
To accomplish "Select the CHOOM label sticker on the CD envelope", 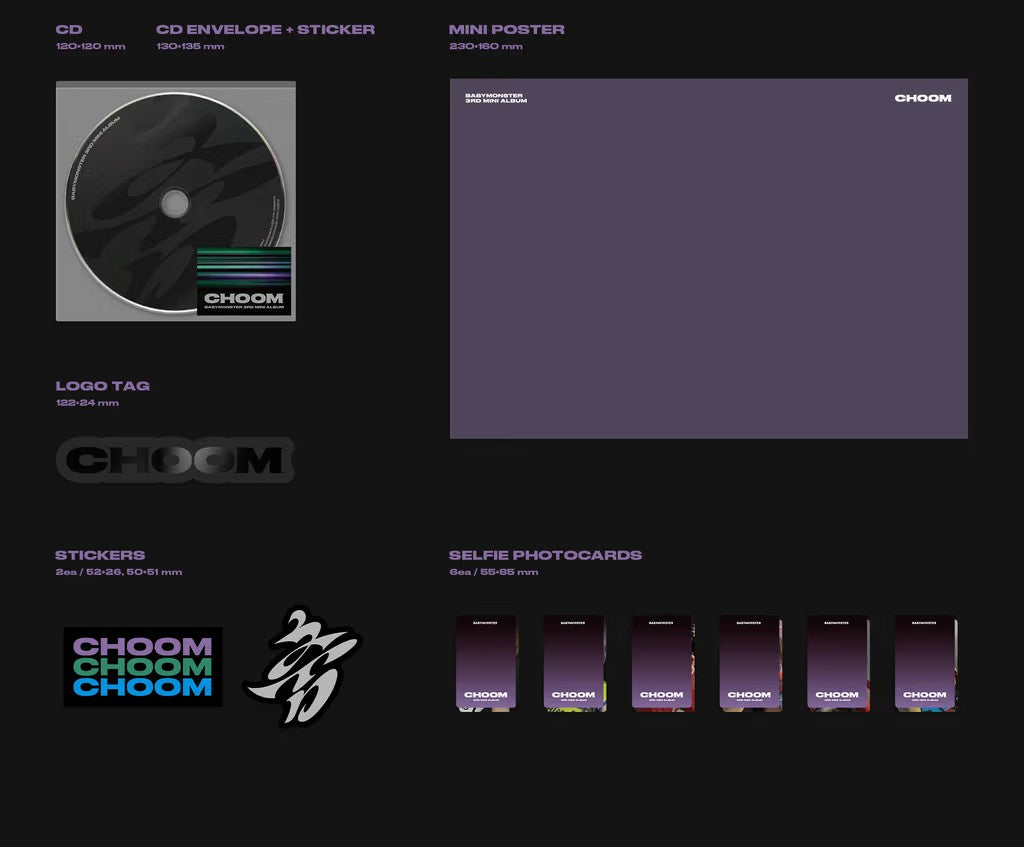I will coord(244,281).
